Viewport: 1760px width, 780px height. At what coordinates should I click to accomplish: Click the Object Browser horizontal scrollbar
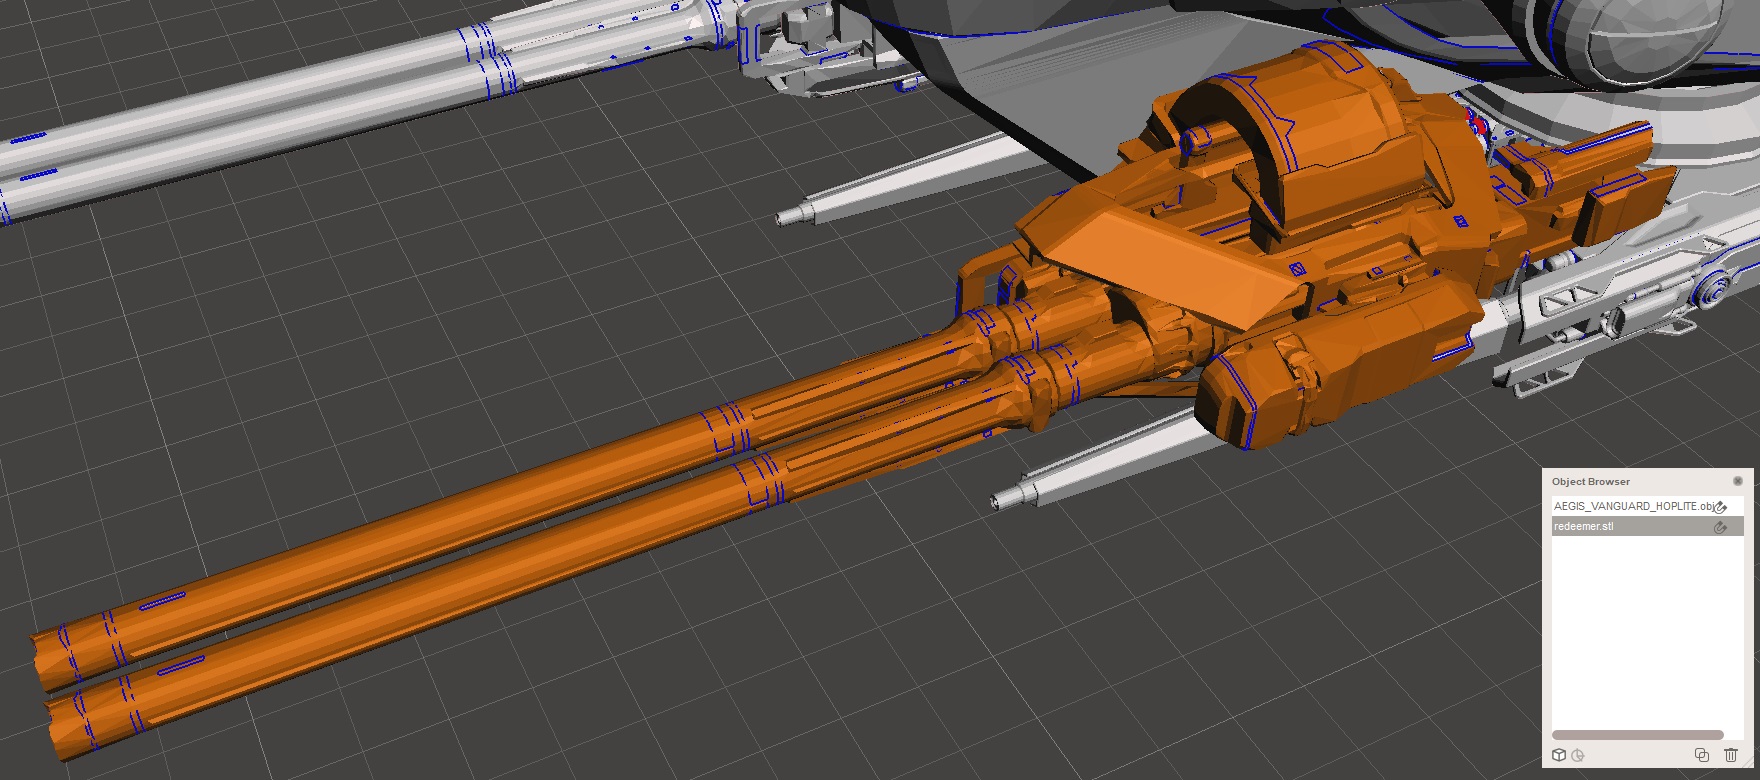pyautogui.click(x=1637, y=735)
